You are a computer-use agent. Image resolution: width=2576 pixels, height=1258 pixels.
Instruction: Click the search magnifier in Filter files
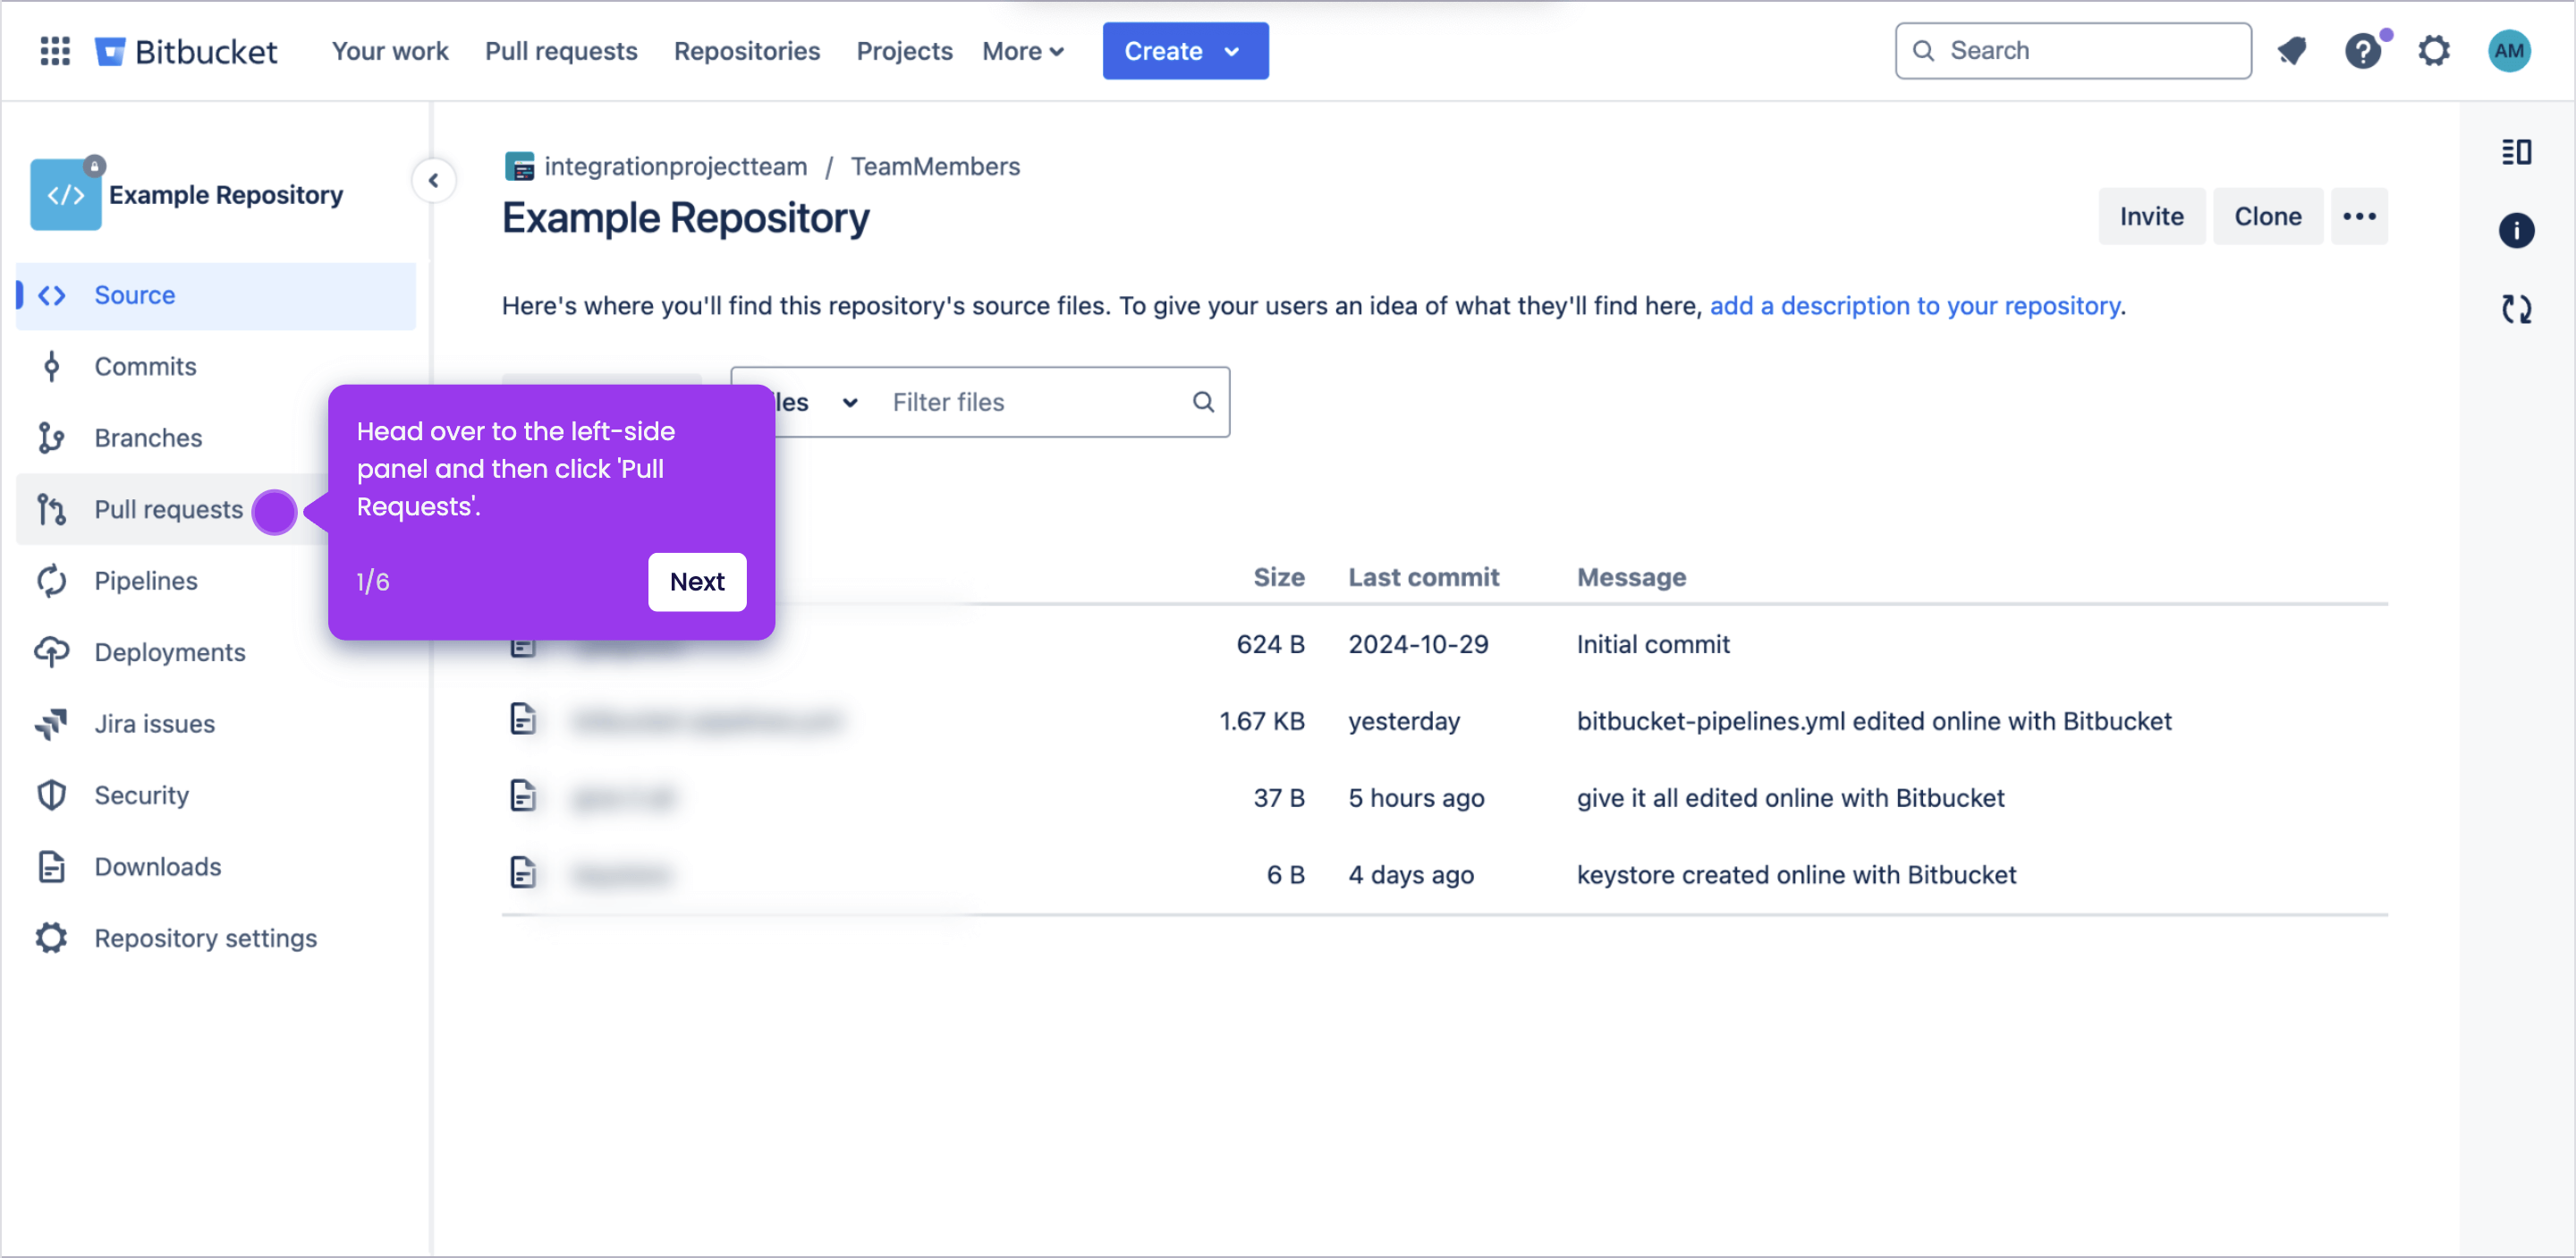1203,402
